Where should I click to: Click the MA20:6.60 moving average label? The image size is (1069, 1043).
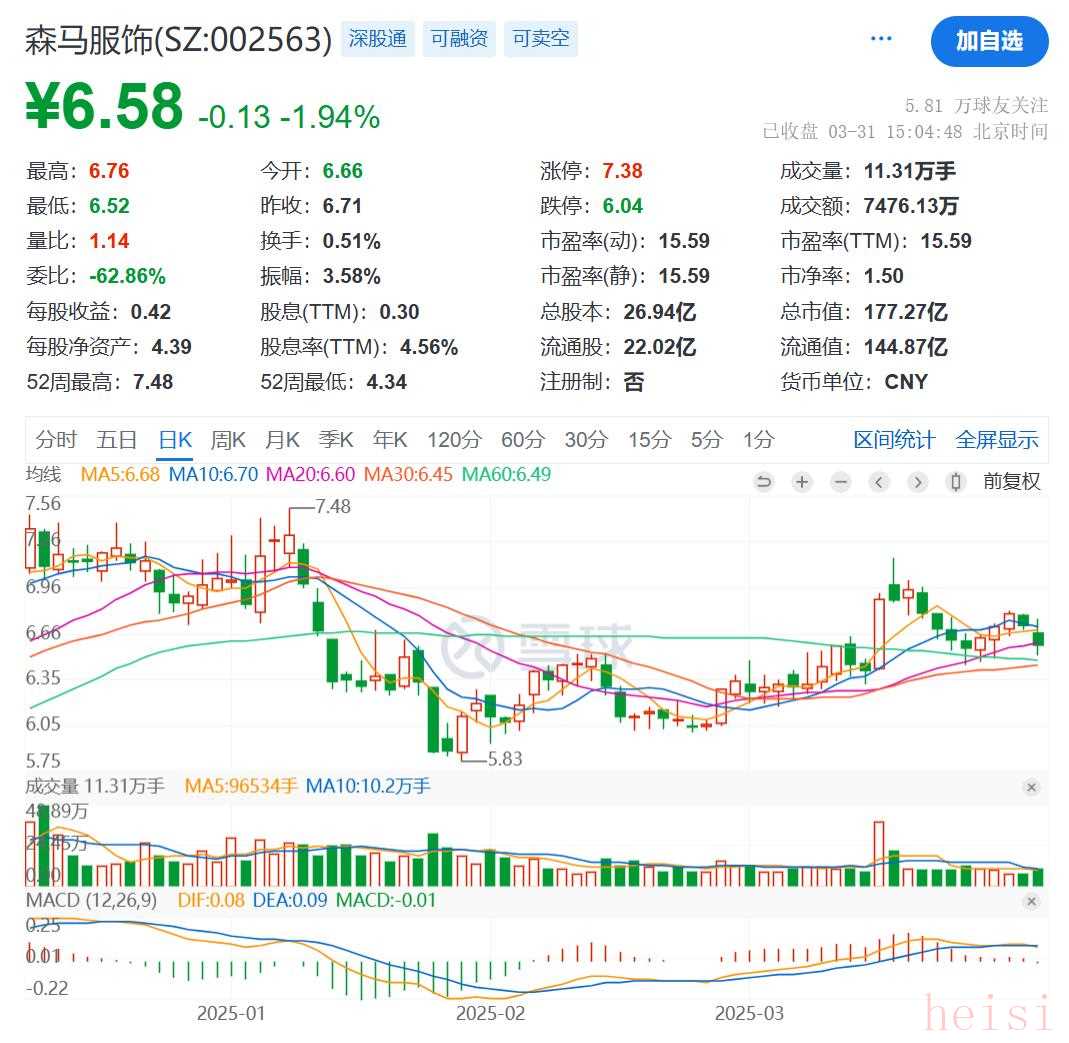pyautogui.click(x=310, y=474)
